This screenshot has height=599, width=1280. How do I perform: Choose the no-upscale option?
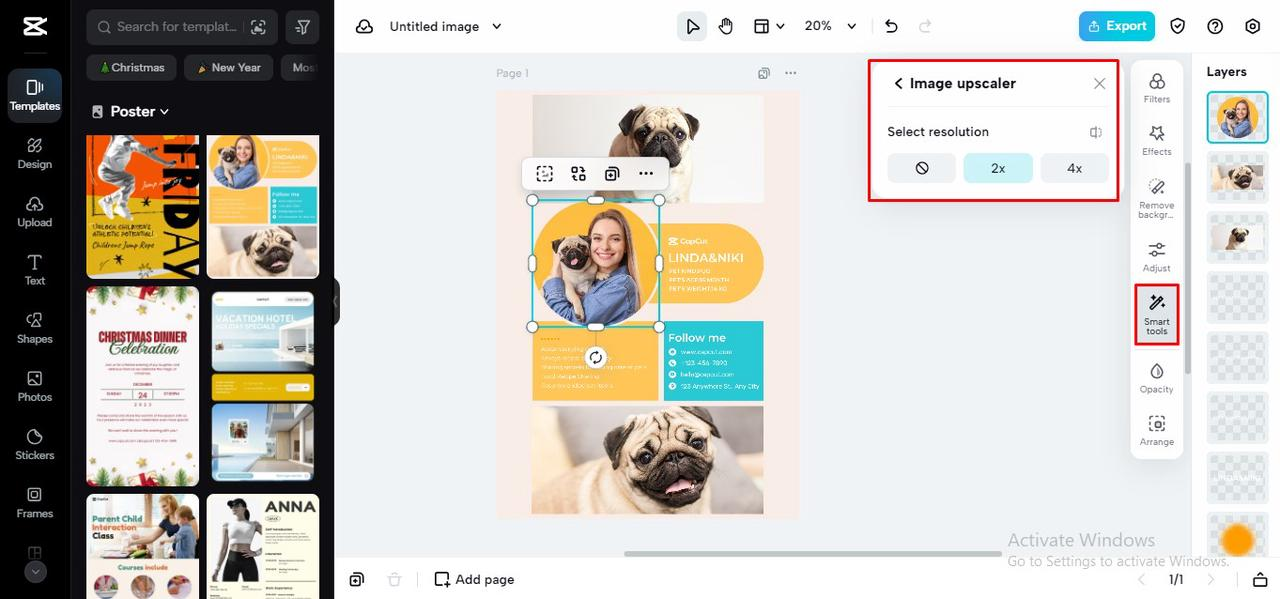922,168
